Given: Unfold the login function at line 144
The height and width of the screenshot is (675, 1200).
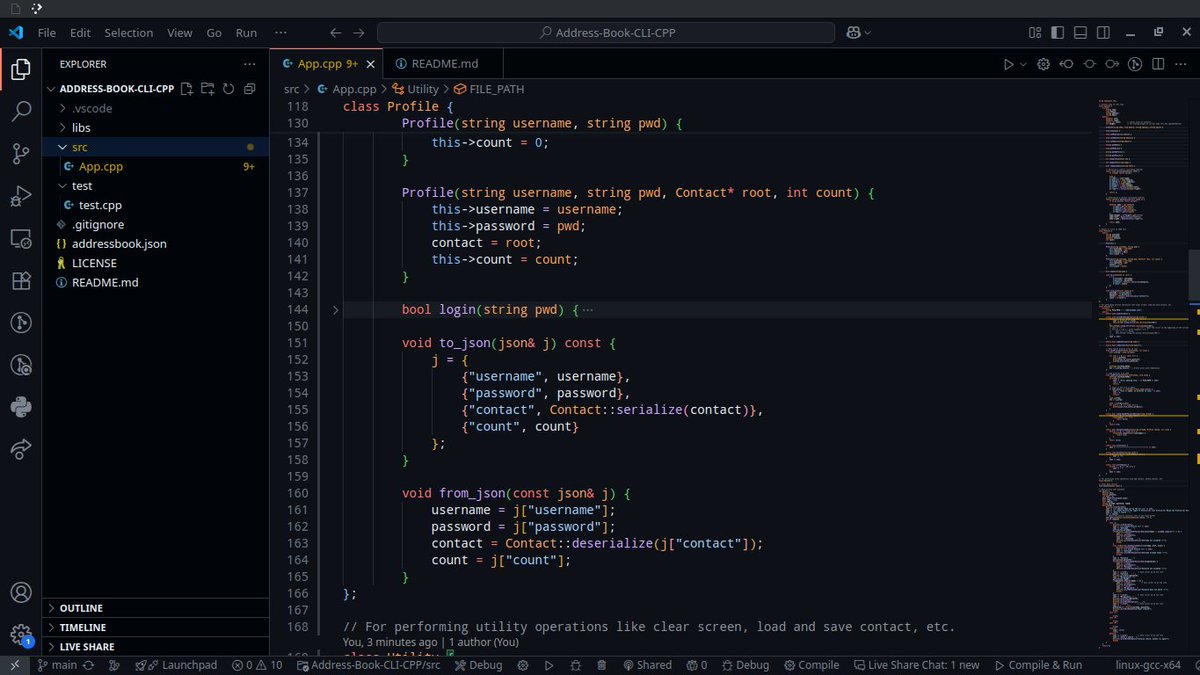Looking at the screenshot, I should coord(335,310).
